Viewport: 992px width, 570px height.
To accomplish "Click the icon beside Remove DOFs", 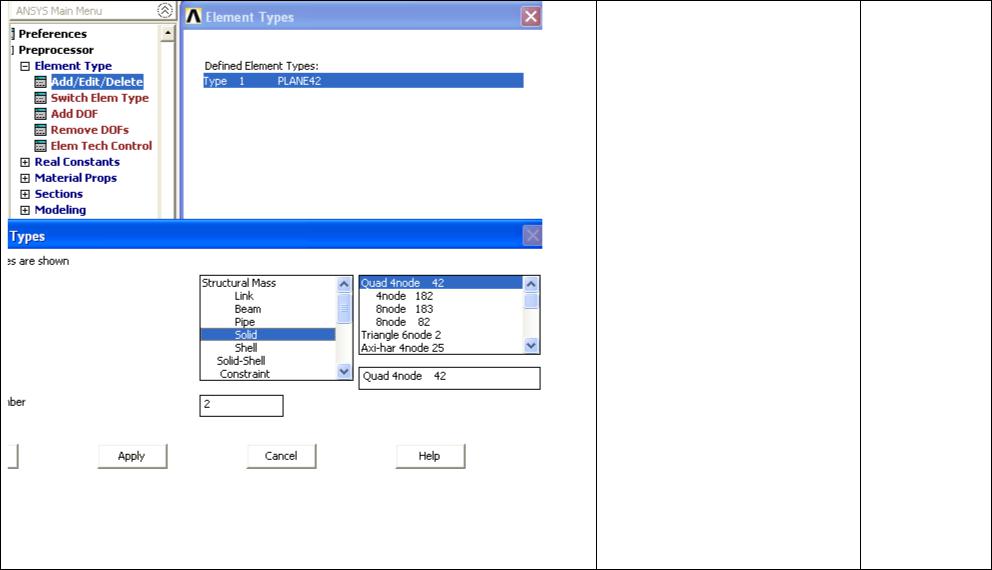I will pyautogui.click(x=40, y=130).
